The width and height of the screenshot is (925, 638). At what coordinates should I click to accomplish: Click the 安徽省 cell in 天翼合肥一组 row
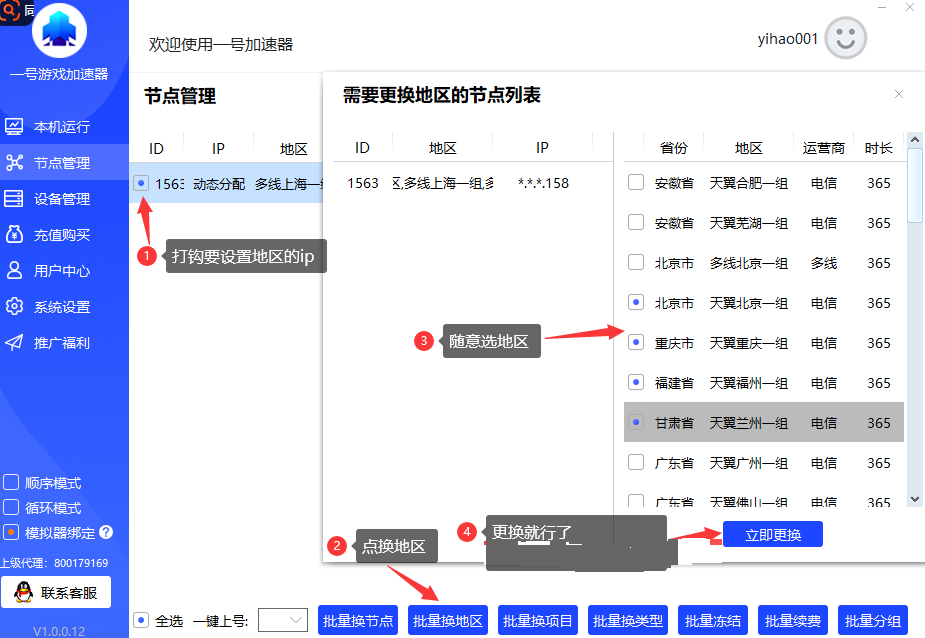point(674,183)
